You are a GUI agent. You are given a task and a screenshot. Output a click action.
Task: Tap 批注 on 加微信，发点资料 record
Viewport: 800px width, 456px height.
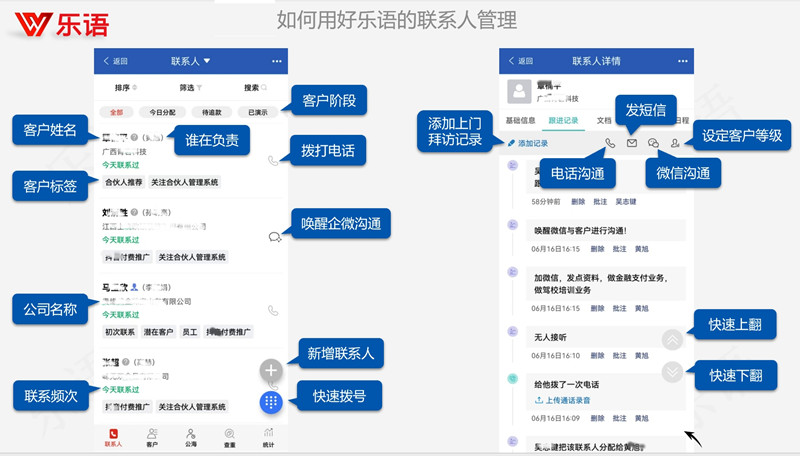(x=619, y=308)
